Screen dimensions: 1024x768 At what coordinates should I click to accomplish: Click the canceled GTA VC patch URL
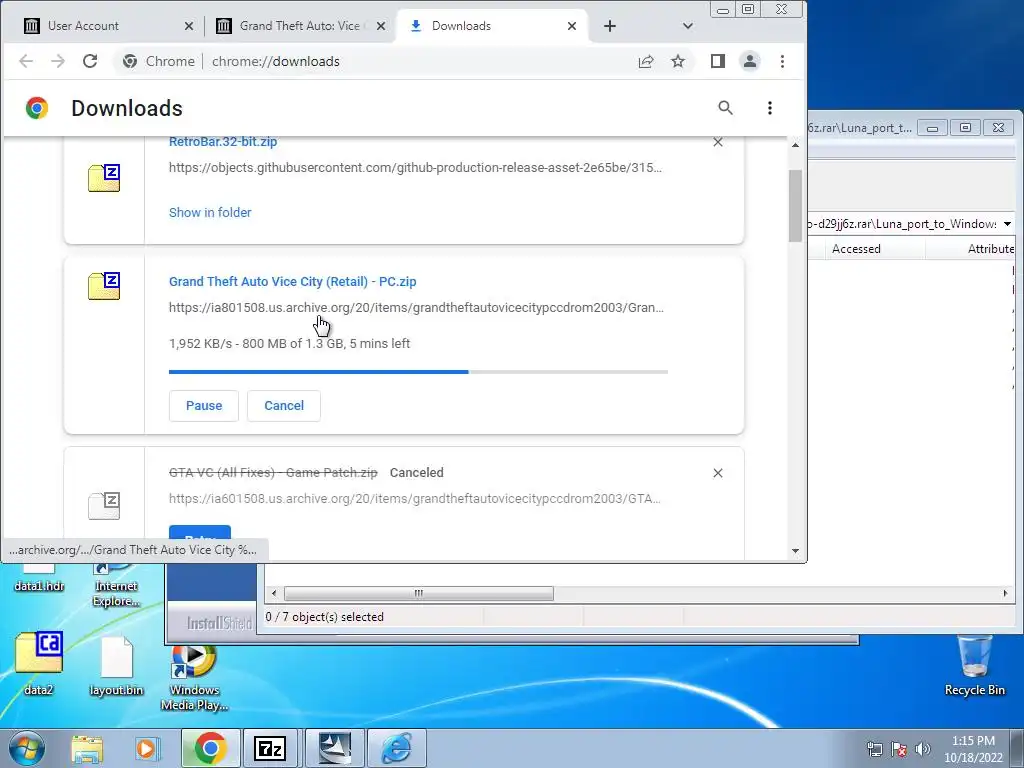click(x=415, y=499)
